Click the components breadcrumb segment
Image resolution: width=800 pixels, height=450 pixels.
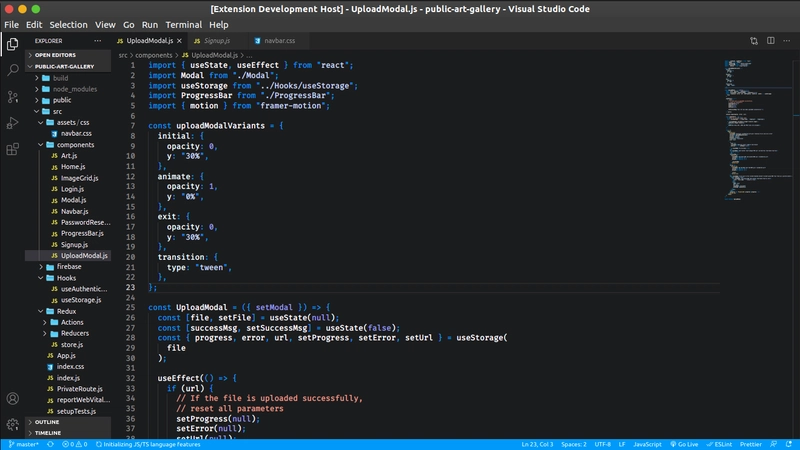[154, 55]
